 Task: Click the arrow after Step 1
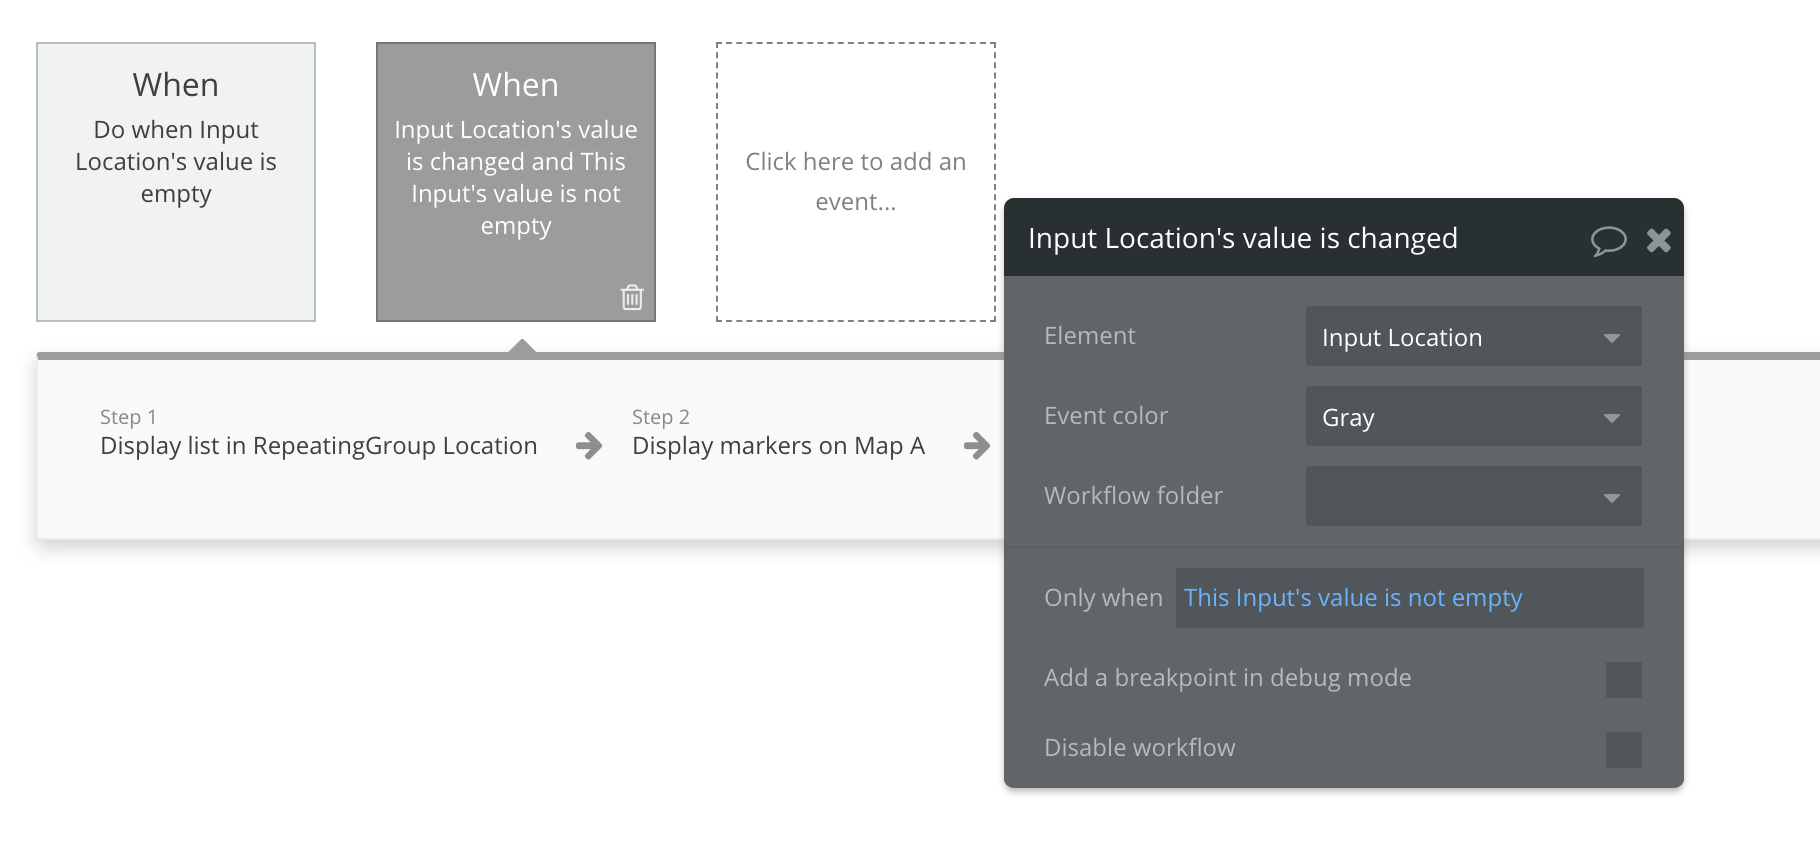point(589,446)
